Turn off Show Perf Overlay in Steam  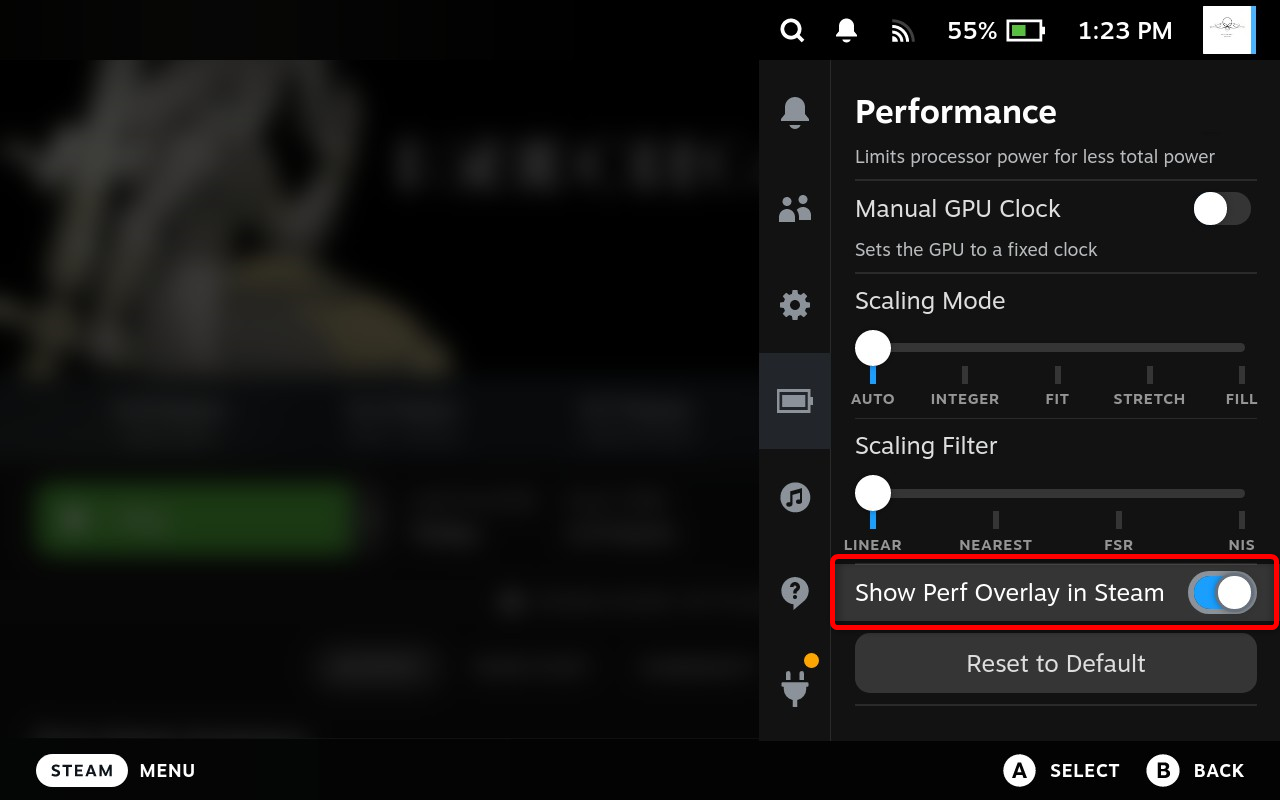pyautogui.click(x=1222, y=593)
